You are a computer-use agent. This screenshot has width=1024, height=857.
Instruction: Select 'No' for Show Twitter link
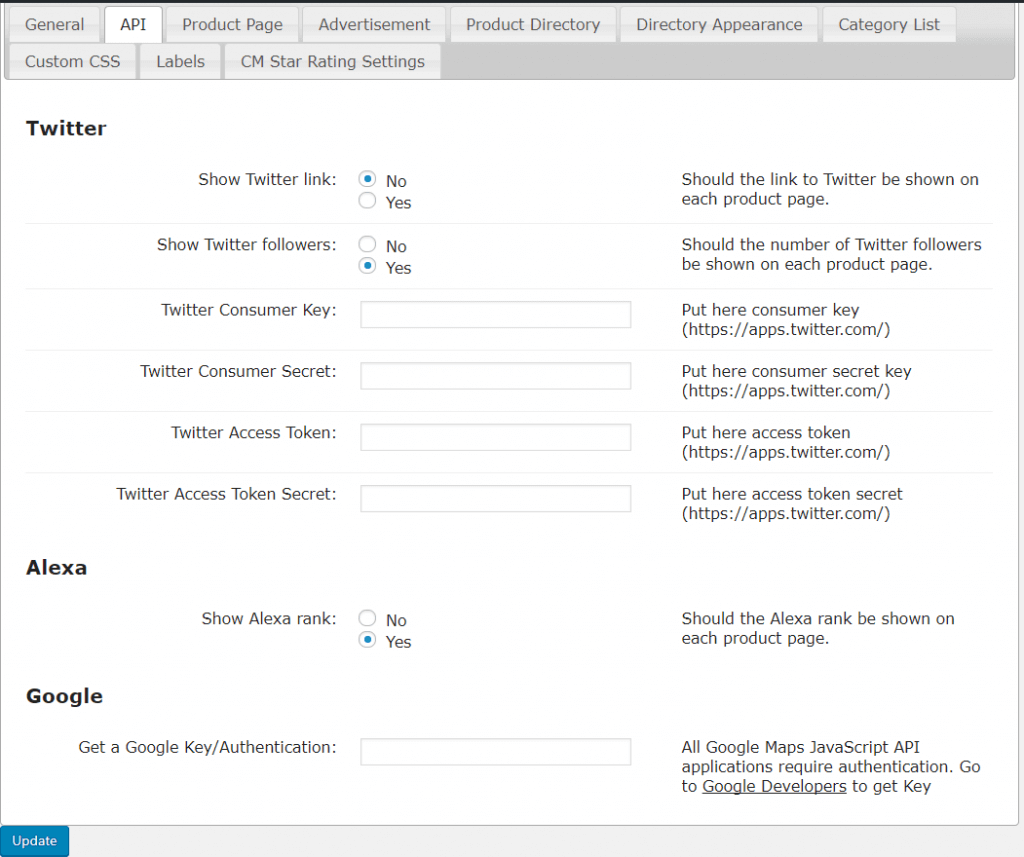[368, 180]
